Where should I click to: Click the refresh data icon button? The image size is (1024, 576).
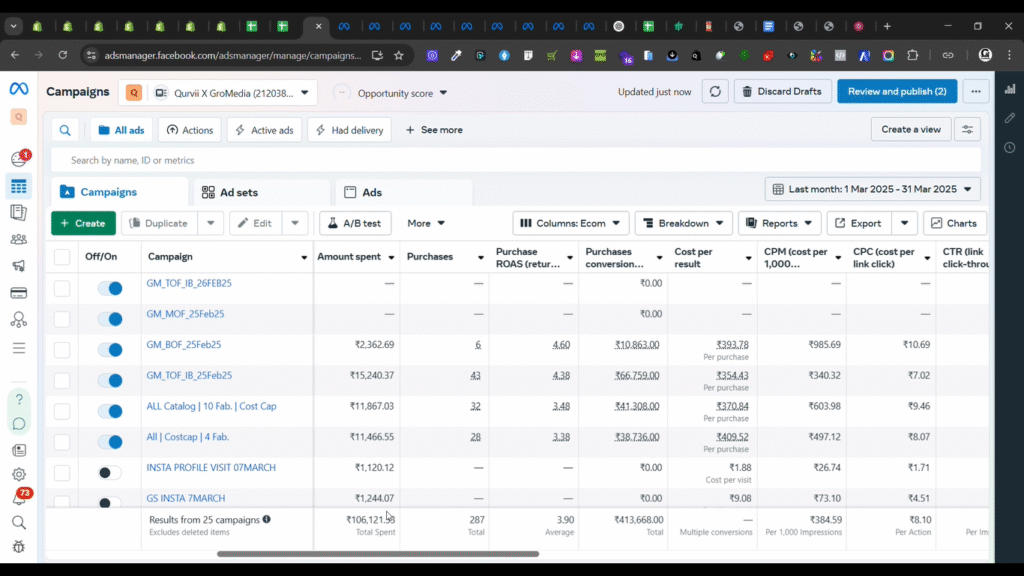tap(714, 92)
